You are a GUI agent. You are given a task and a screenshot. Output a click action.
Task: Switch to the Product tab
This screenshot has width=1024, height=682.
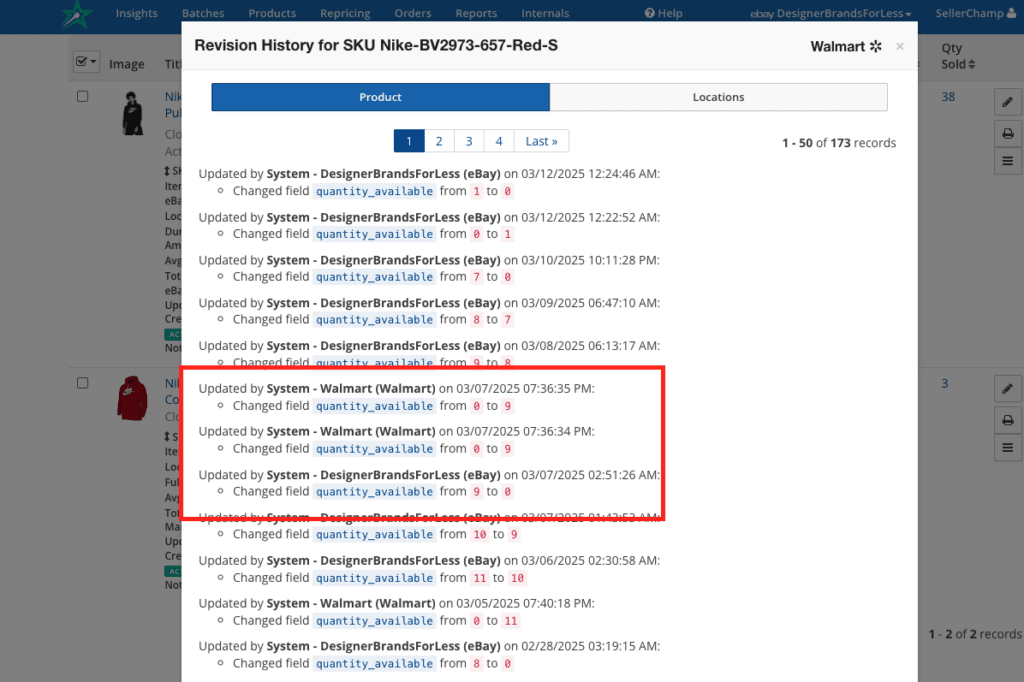pos(380,97)
